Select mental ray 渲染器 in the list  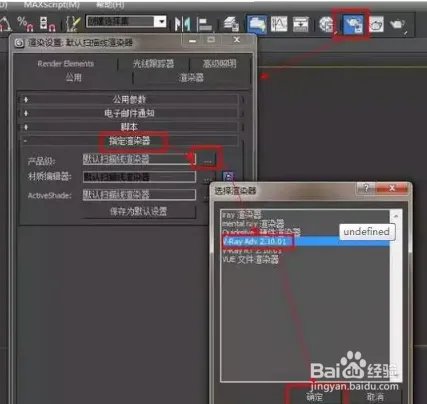click(x=253, y=223)
